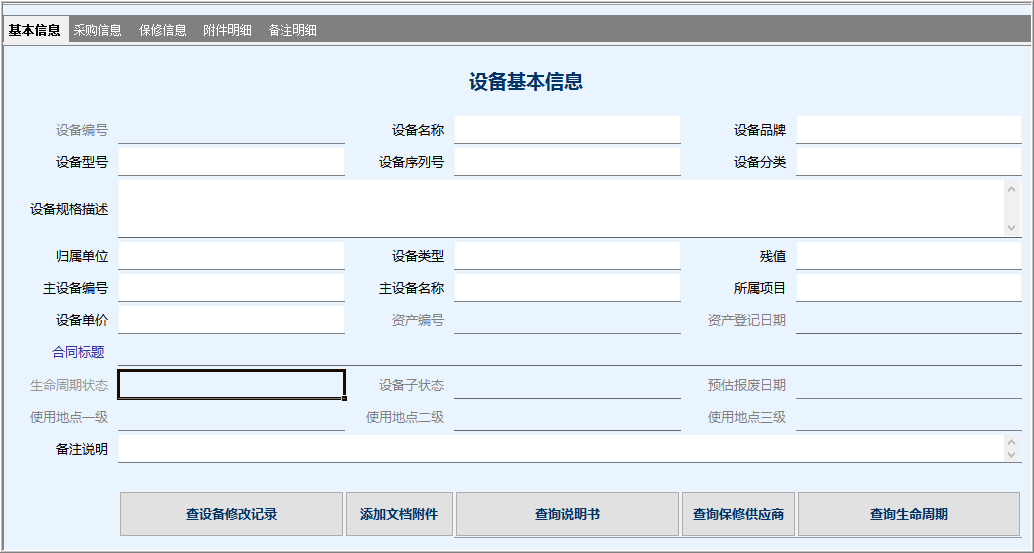
Task: Open the 保修信息 tab
Action: [162, 30]
